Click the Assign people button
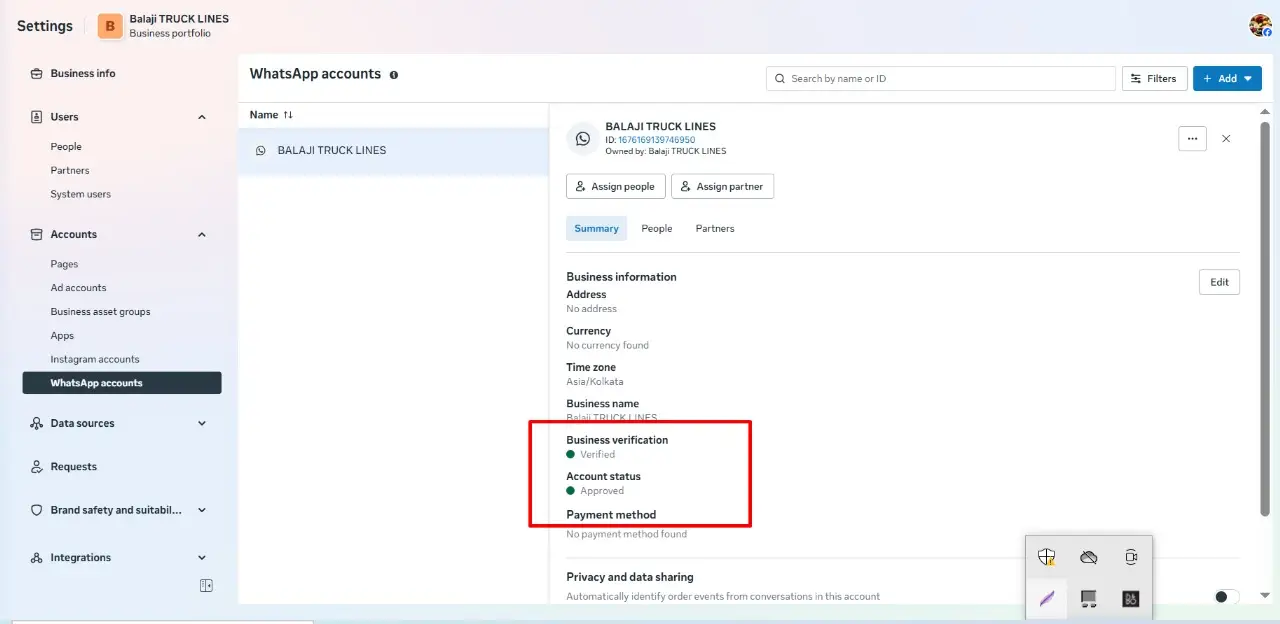The height and width of the screenshot is (624, 1280). (x=616, y=186)
